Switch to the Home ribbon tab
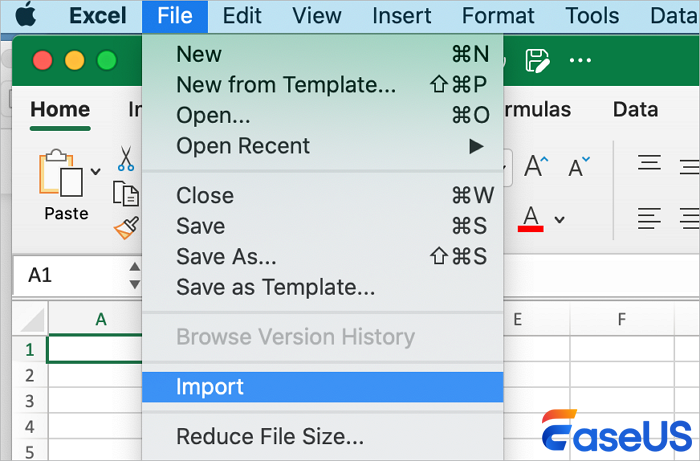 click(60, 110)
